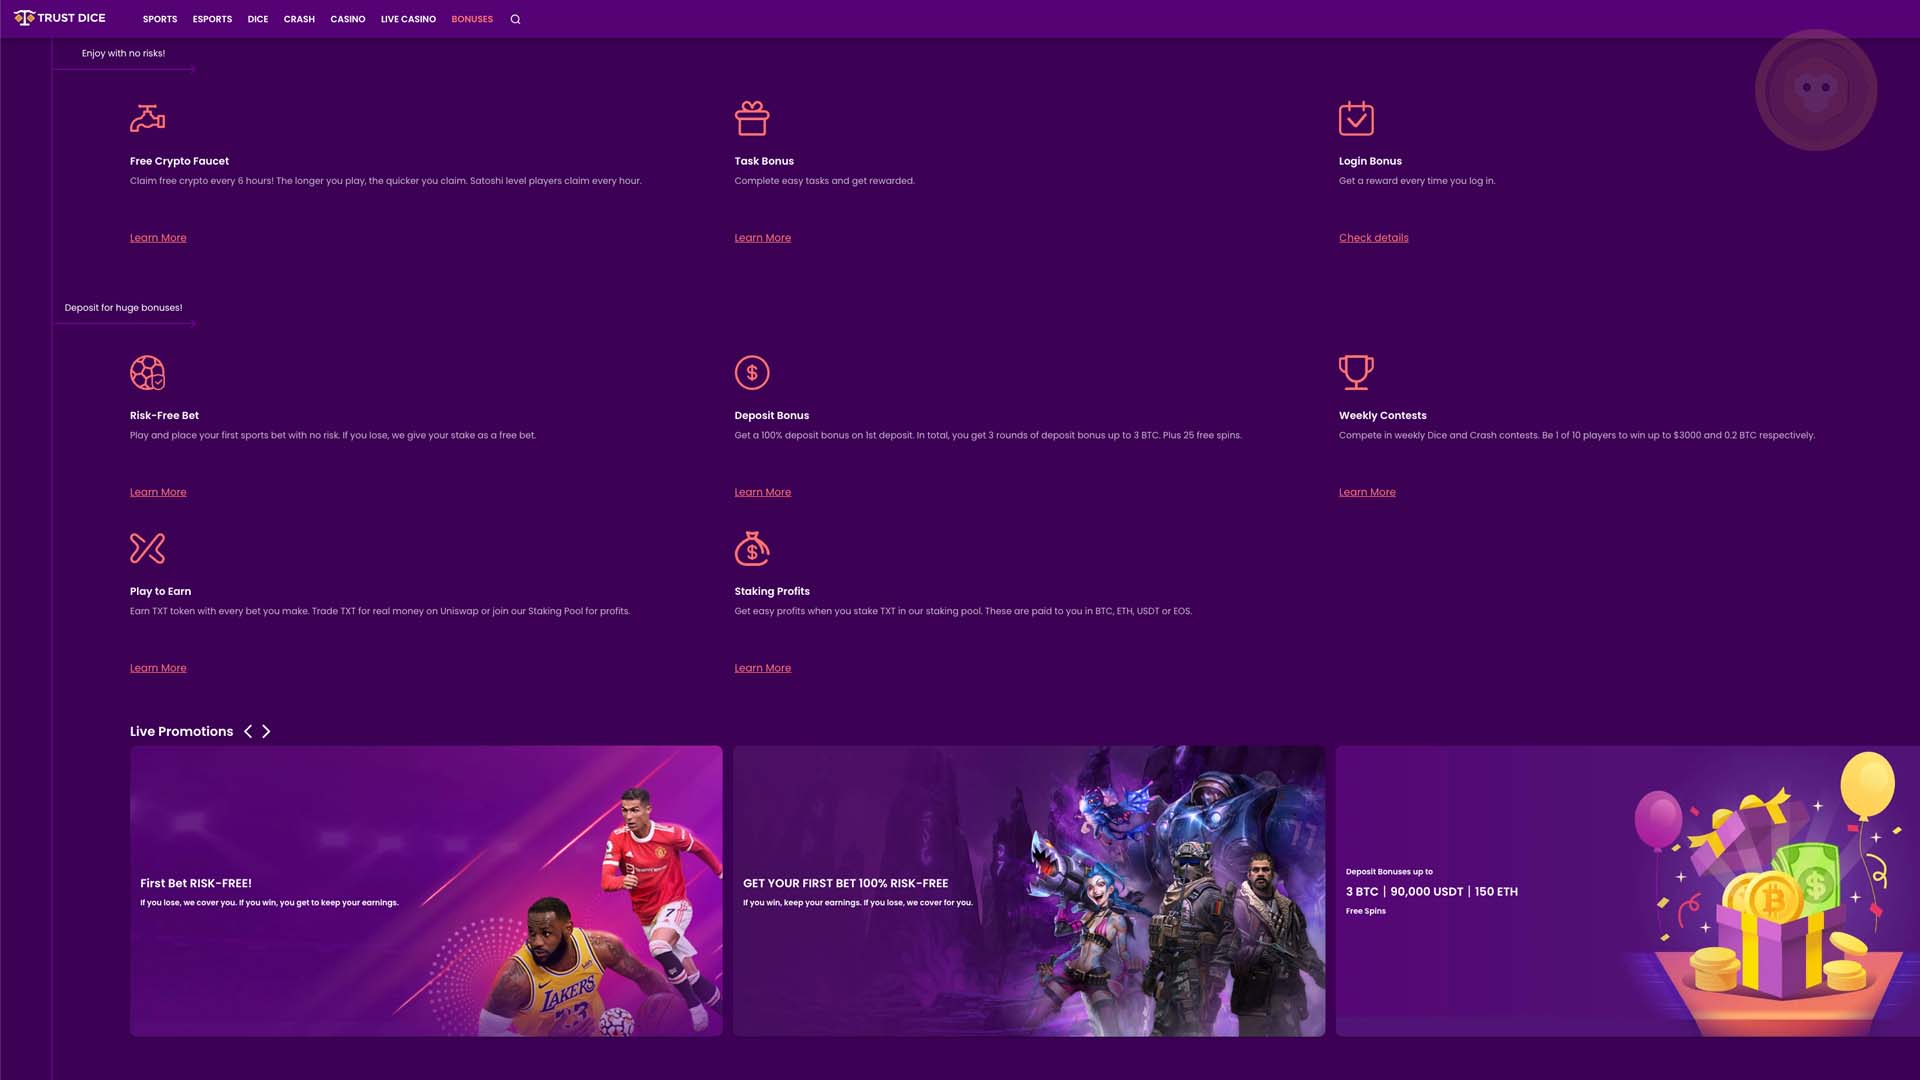The image size is (1920, 1080).
Task: Click the Login Bonus calendar check icon
Action: 1356,118
